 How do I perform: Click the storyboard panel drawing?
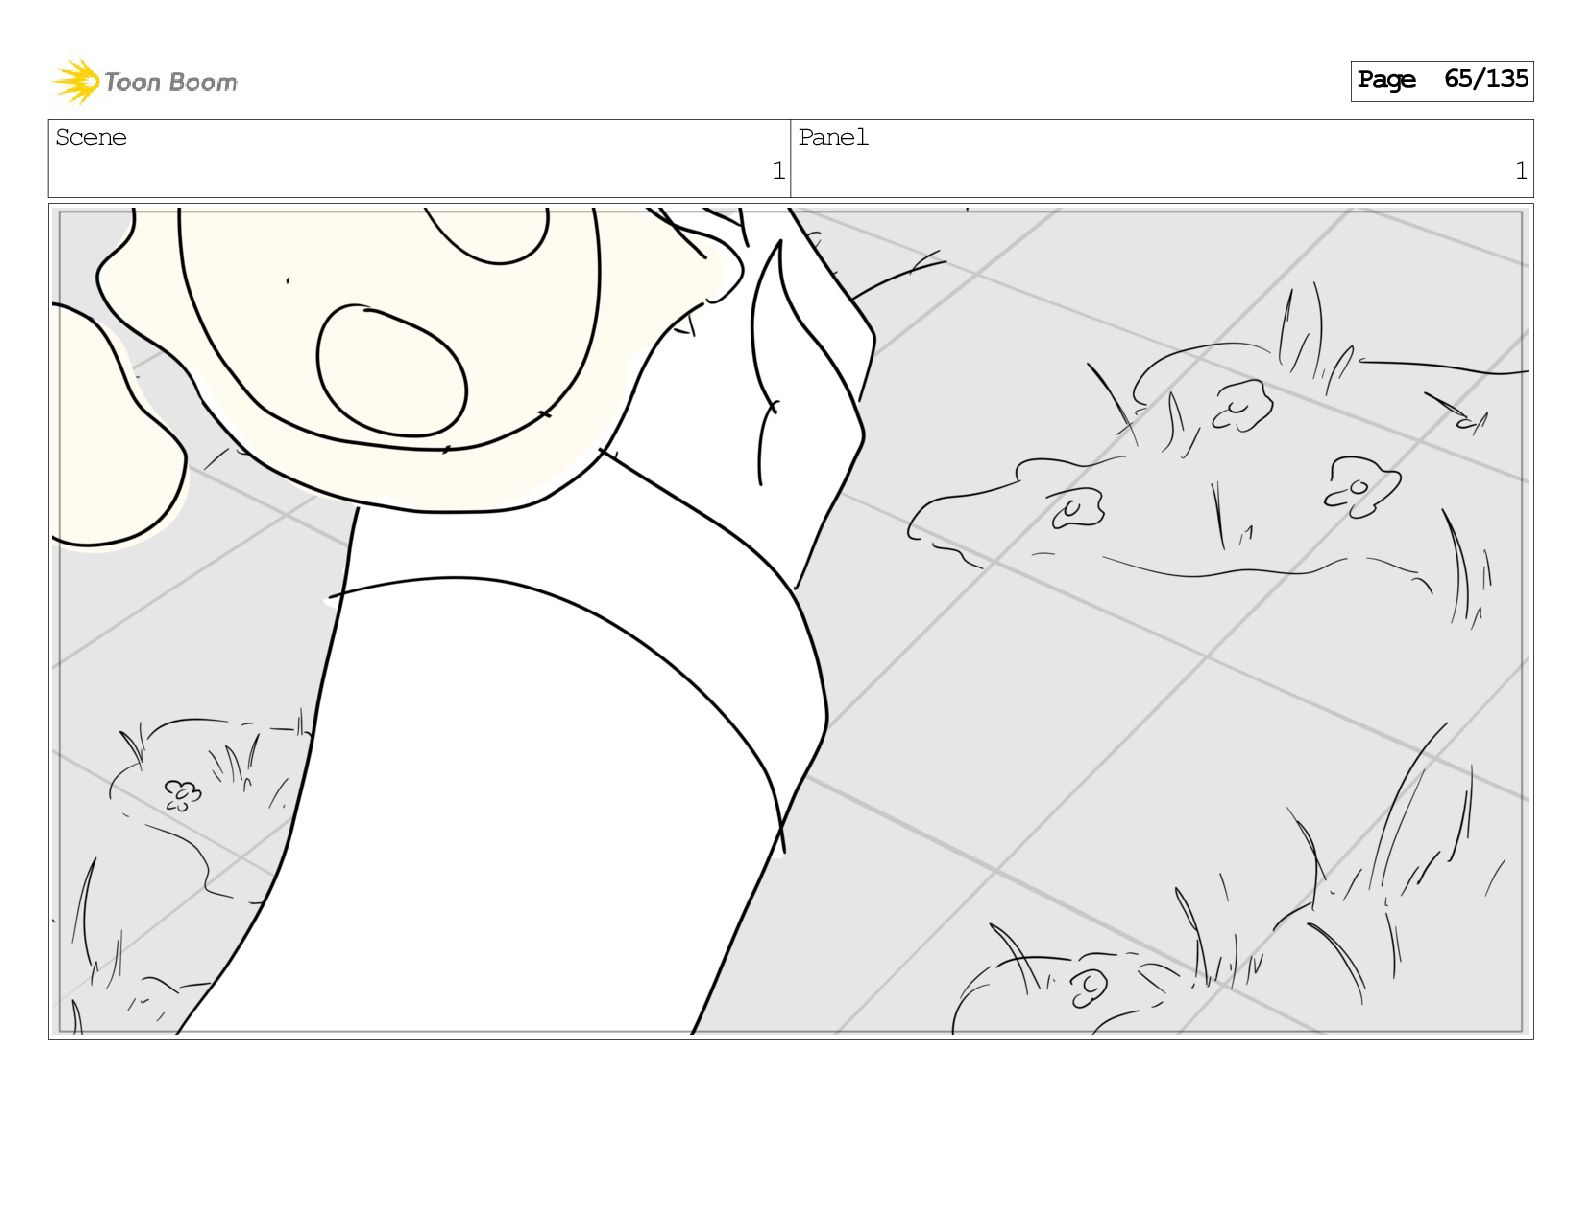790,621
